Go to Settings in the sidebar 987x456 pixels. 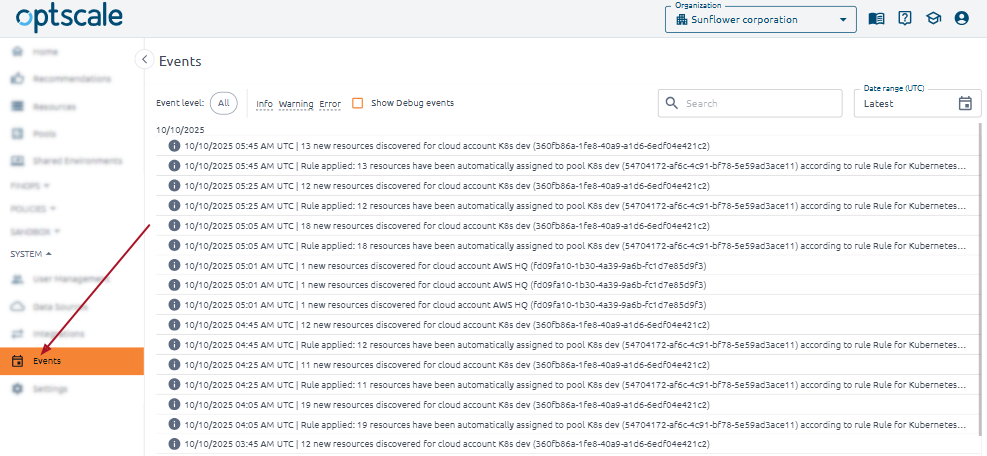click(50, 388)
